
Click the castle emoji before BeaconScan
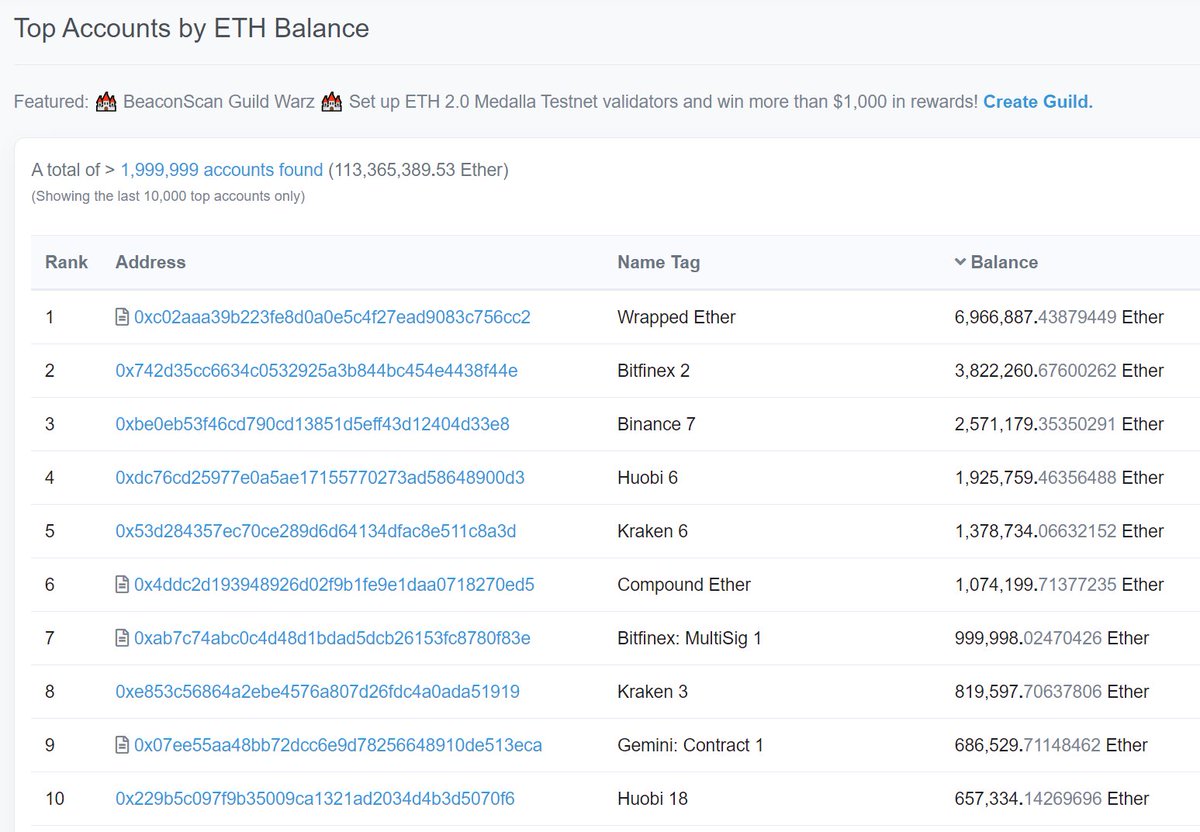coord(106,102)
